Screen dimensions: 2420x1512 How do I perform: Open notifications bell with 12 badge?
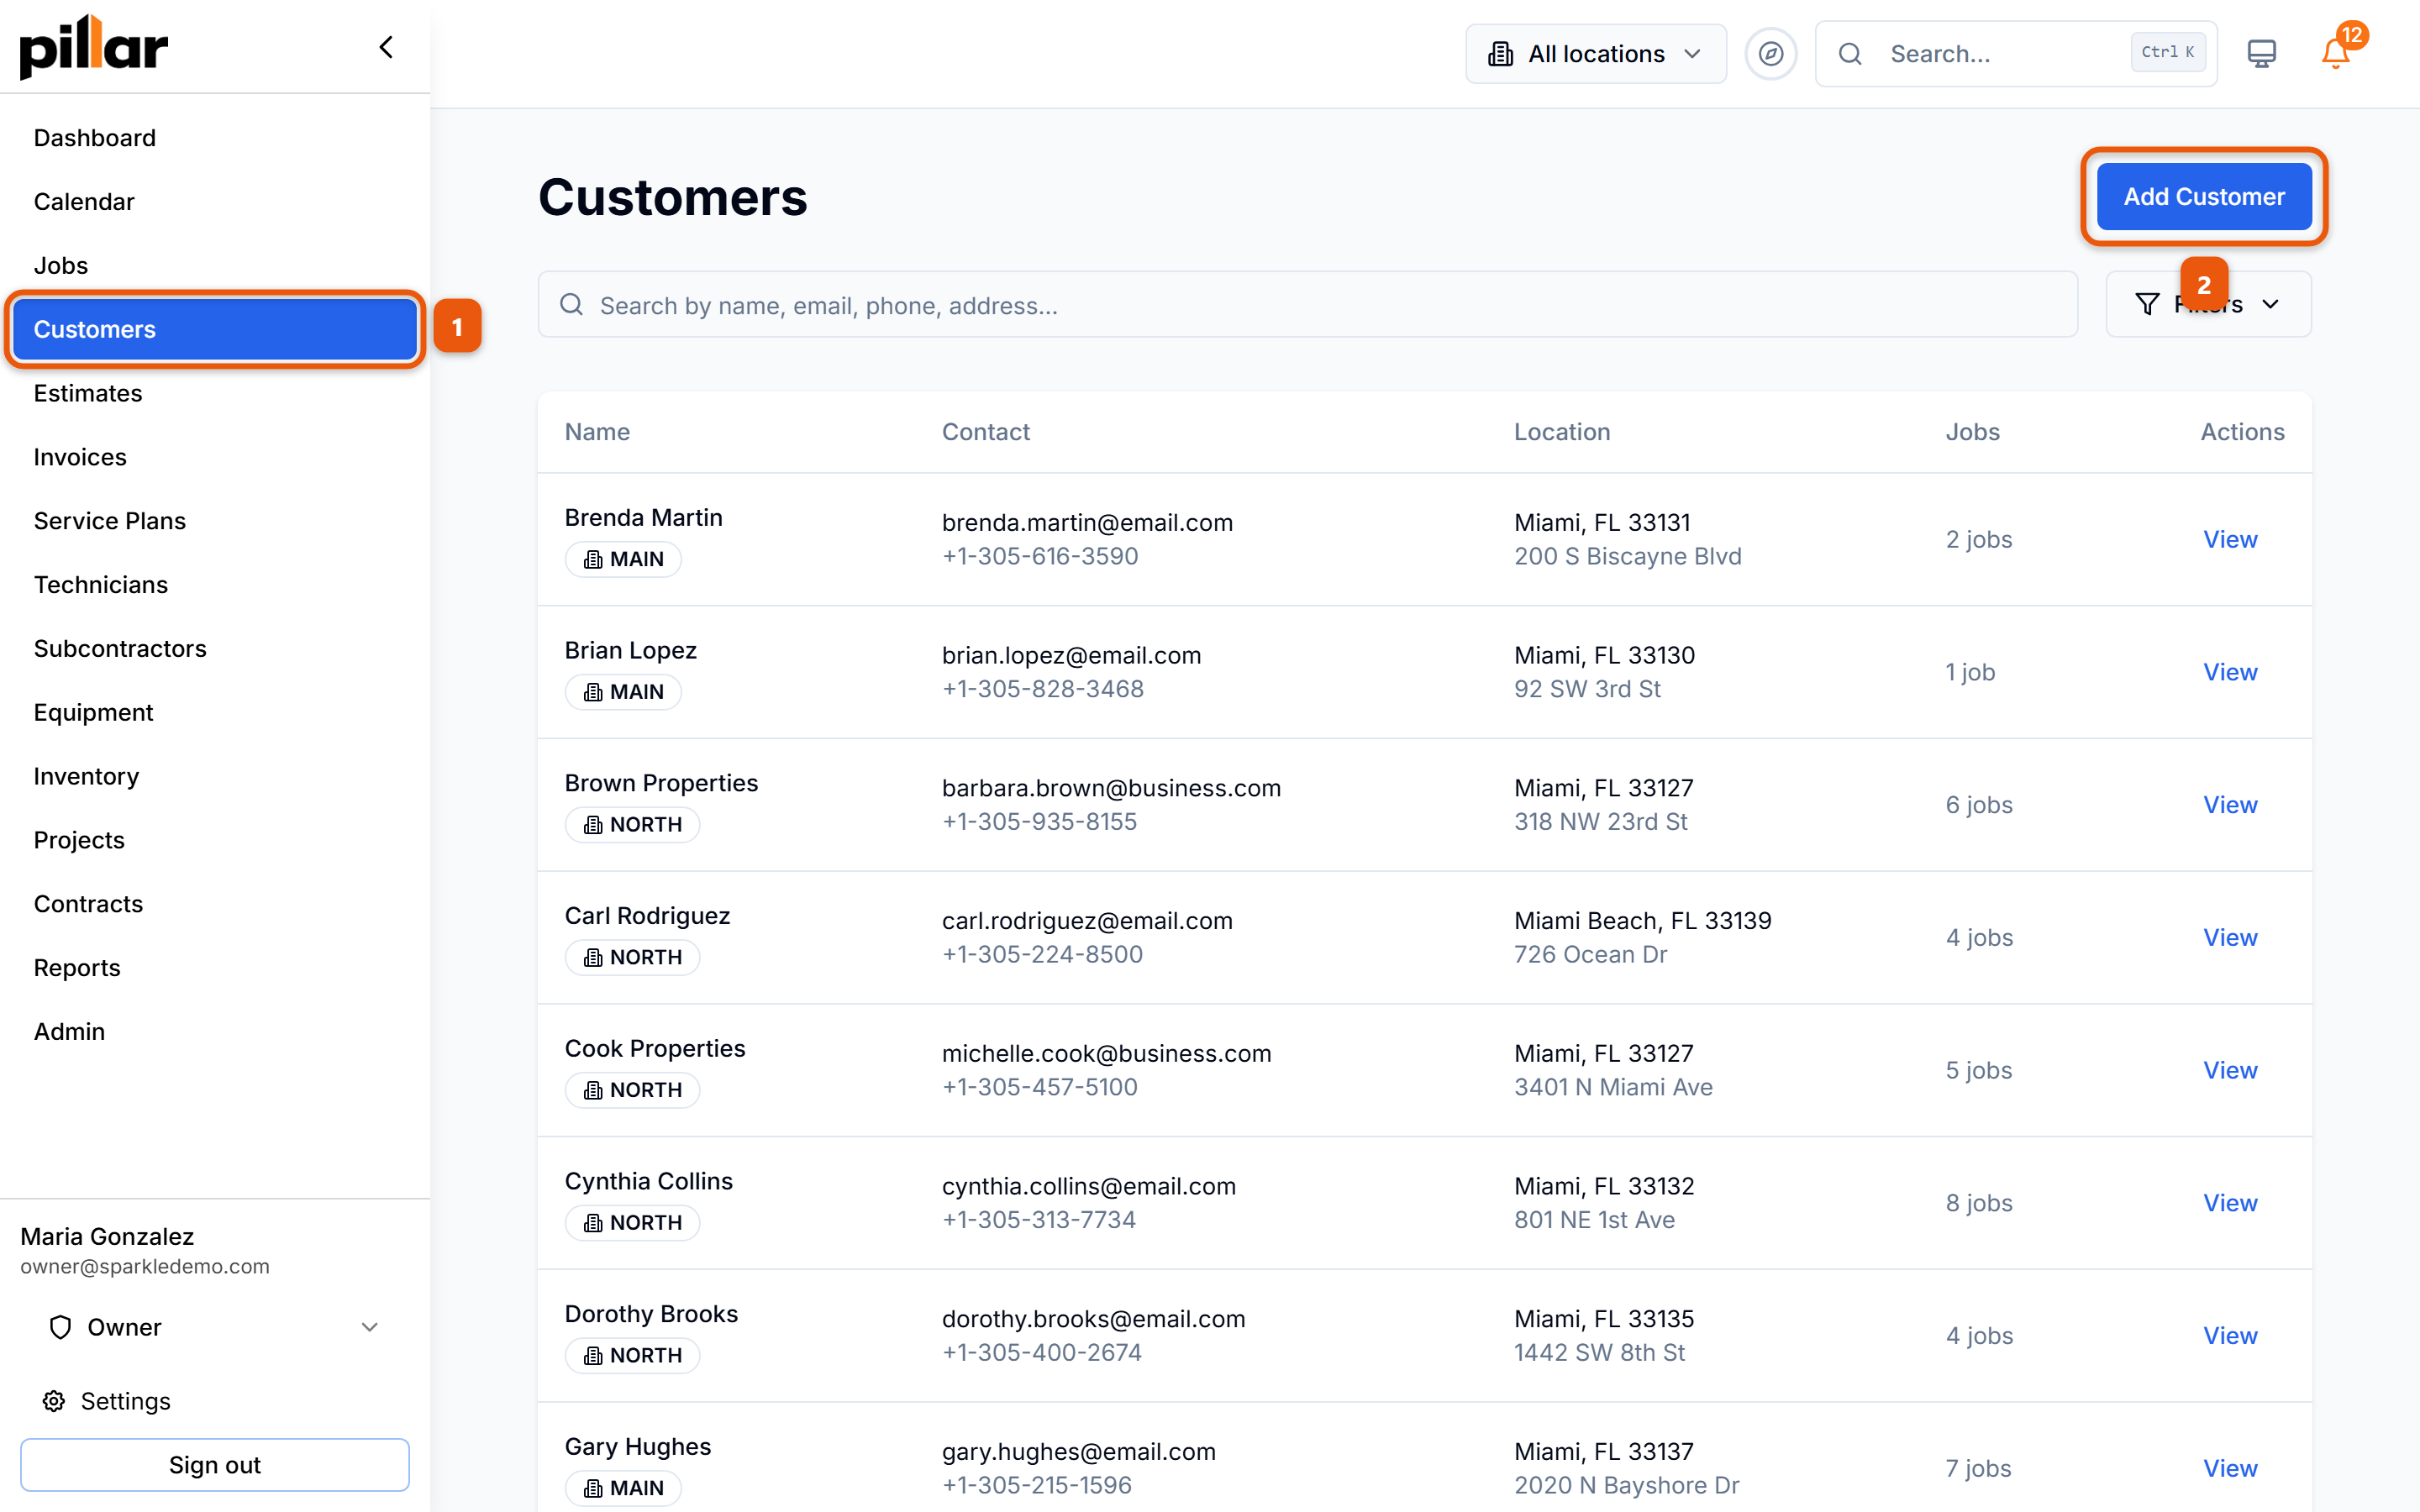pyautogui.click(x=2336, y=52)
